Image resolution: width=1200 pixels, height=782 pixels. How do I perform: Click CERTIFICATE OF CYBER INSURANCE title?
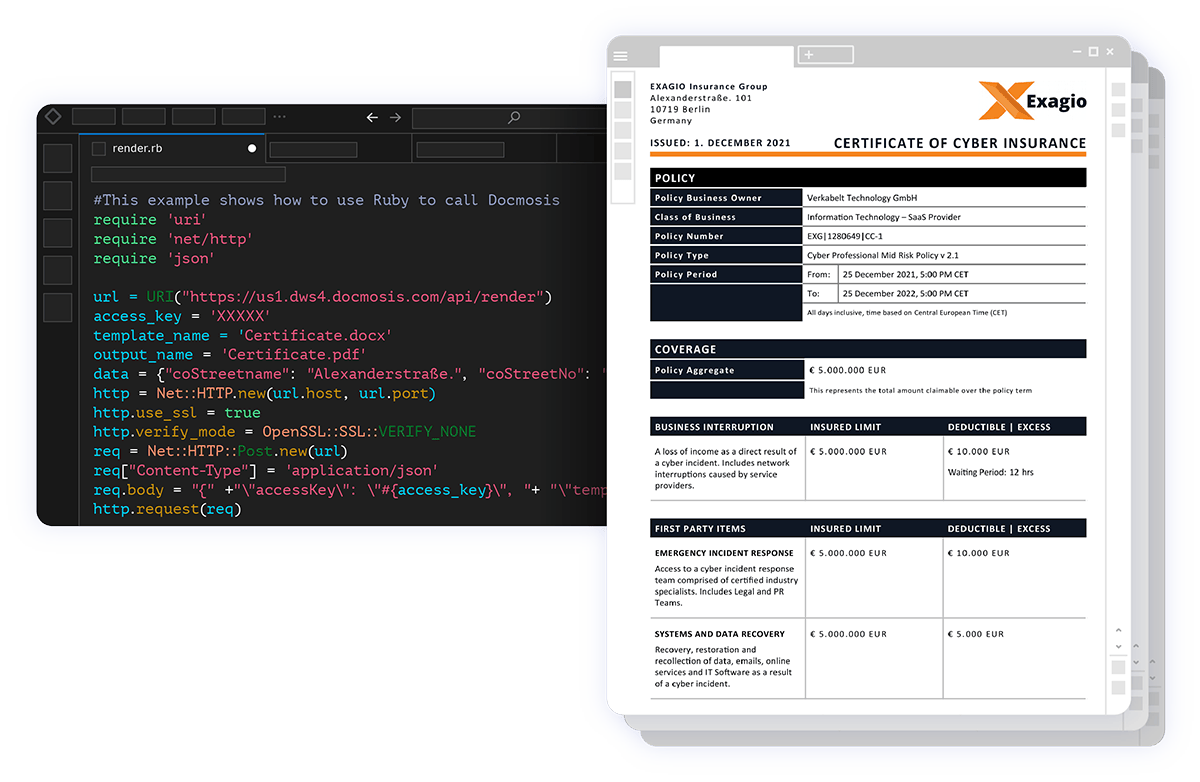960,143
